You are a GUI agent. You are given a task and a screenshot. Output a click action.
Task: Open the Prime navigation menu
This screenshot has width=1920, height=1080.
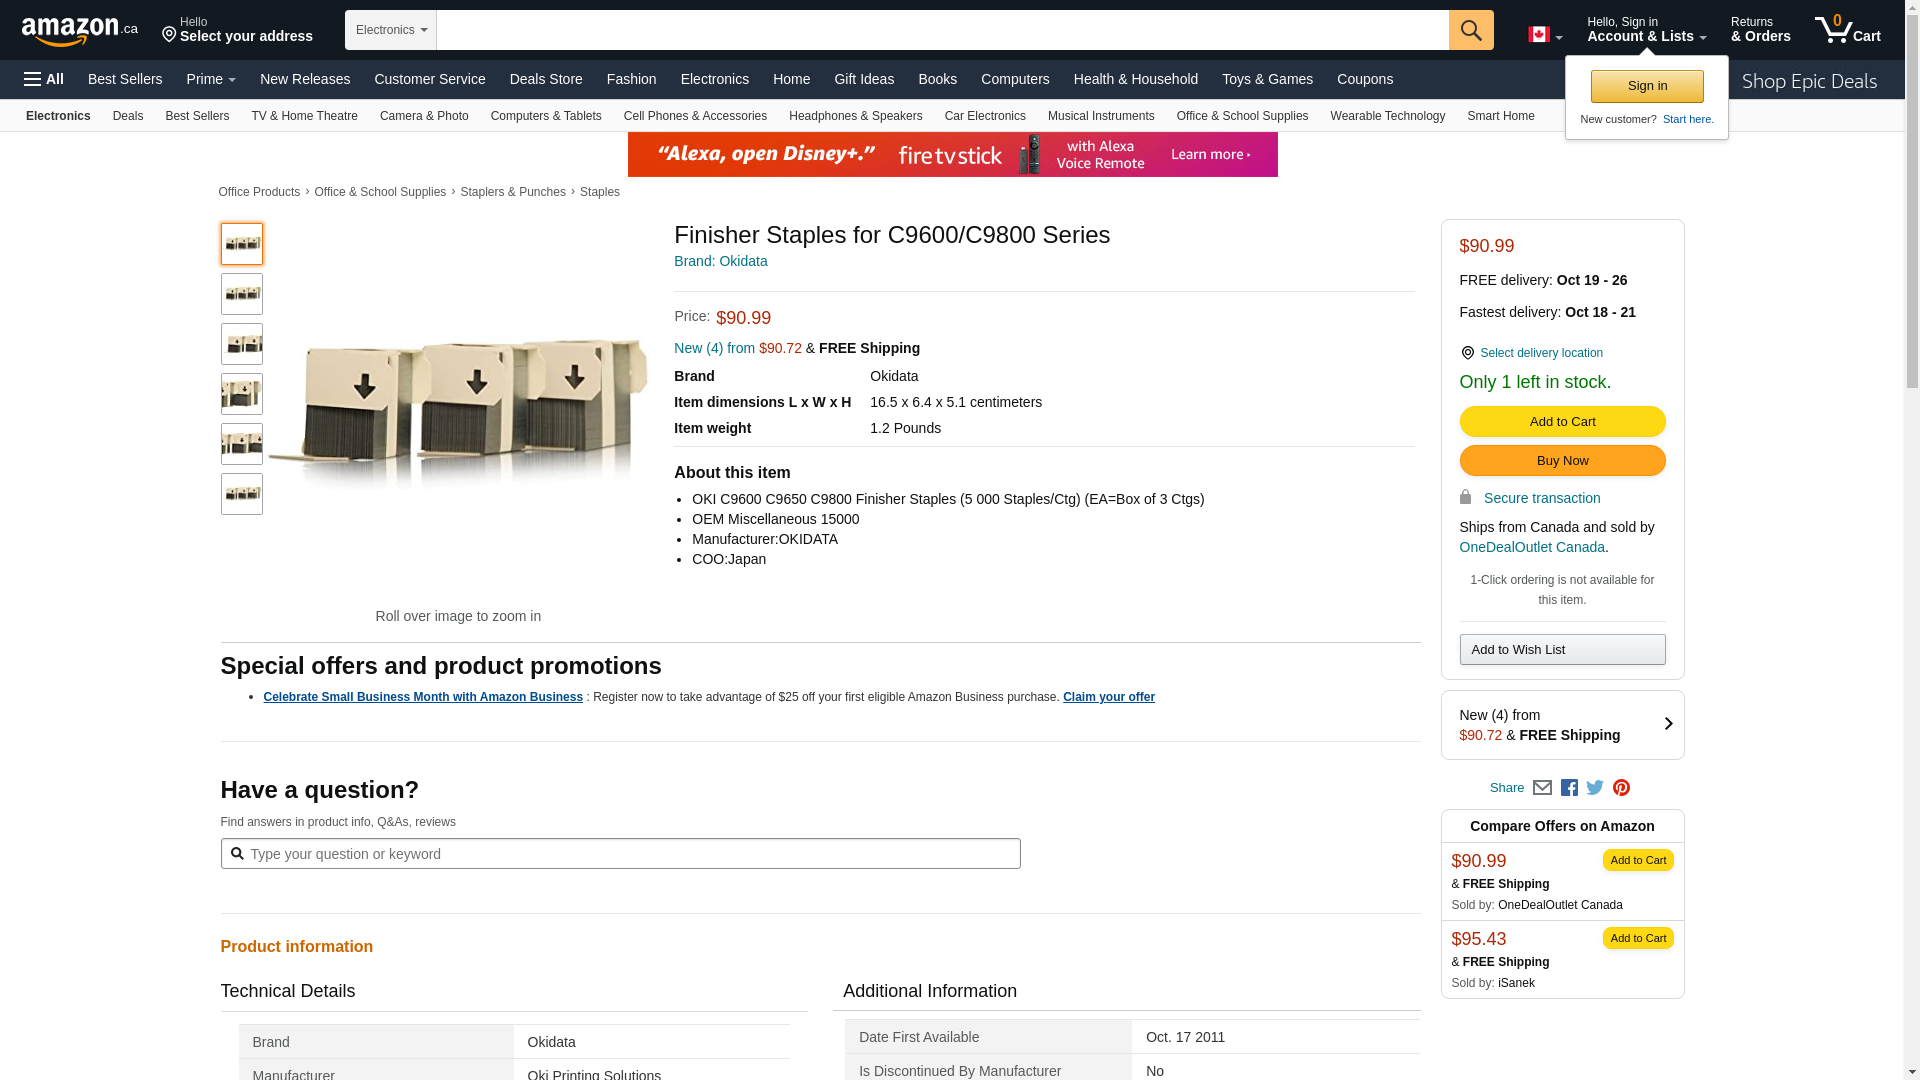pos(211,79)
